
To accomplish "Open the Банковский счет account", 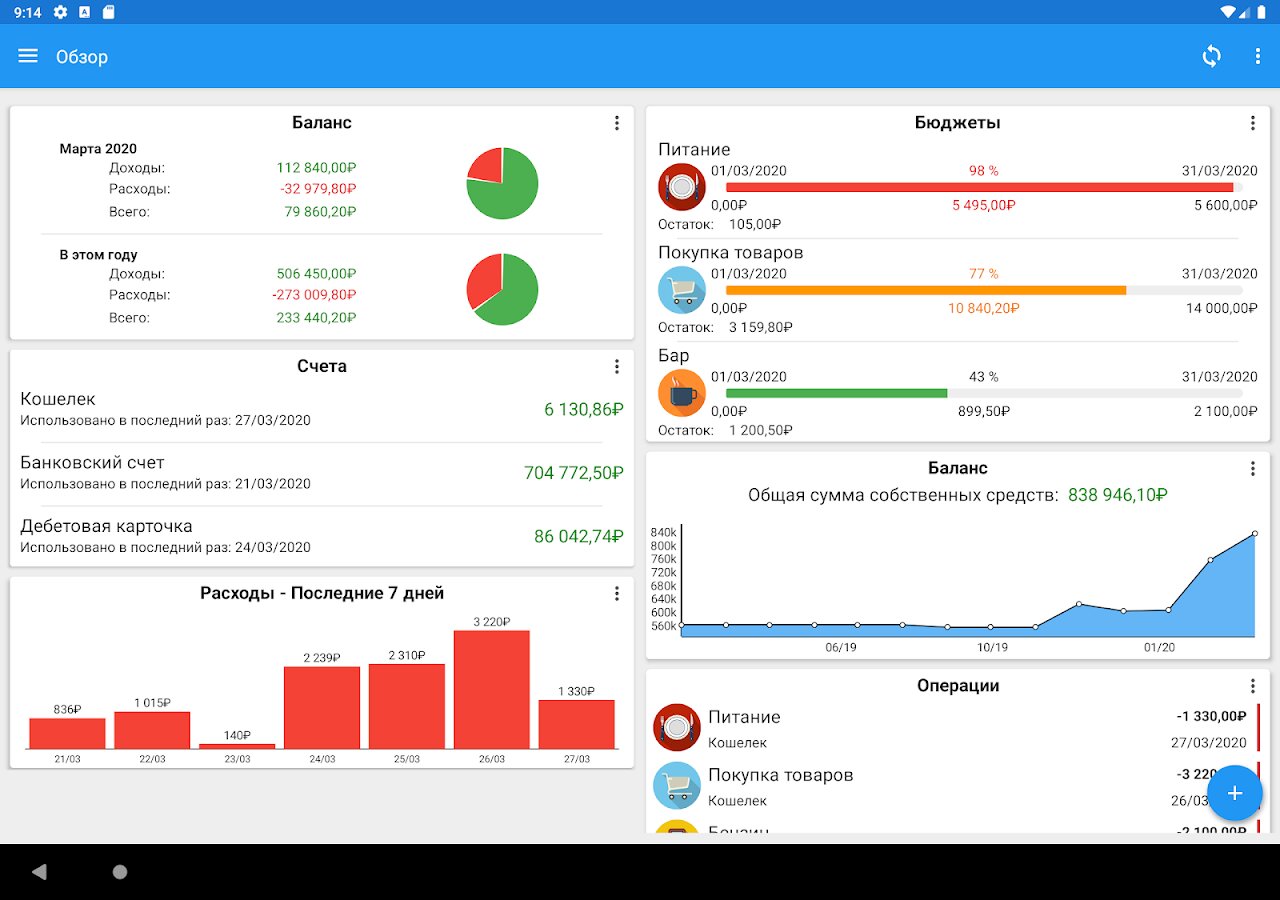I will [x=322, y=472].
